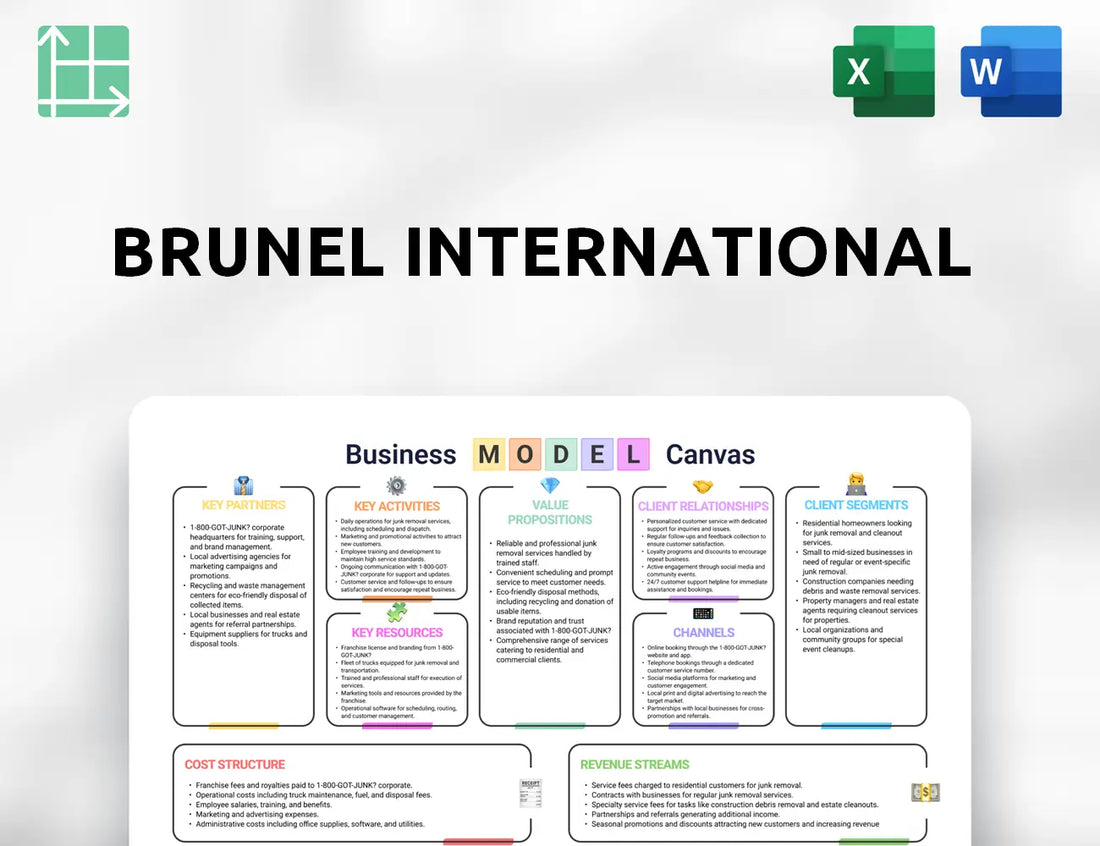Screen dimensions: 1100x846
Task: Click the diamond icon above Value Propositions
Action: click(x=550, y=485)
